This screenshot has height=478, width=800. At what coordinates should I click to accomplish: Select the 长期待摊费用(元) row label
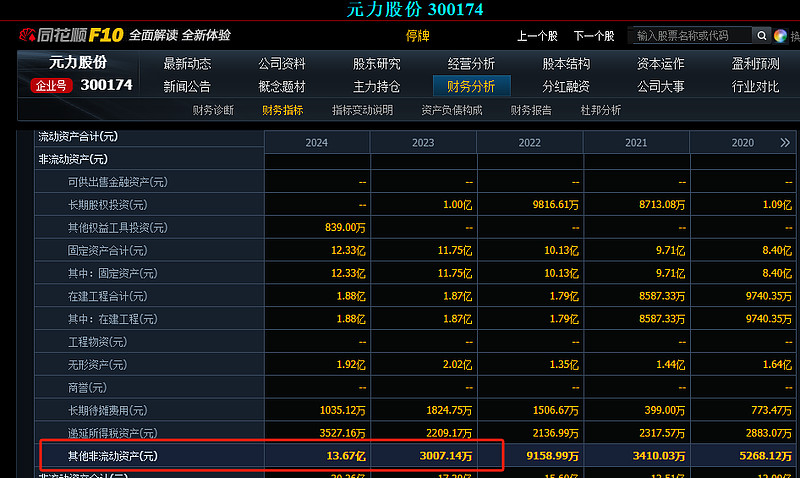pos(107,410)
